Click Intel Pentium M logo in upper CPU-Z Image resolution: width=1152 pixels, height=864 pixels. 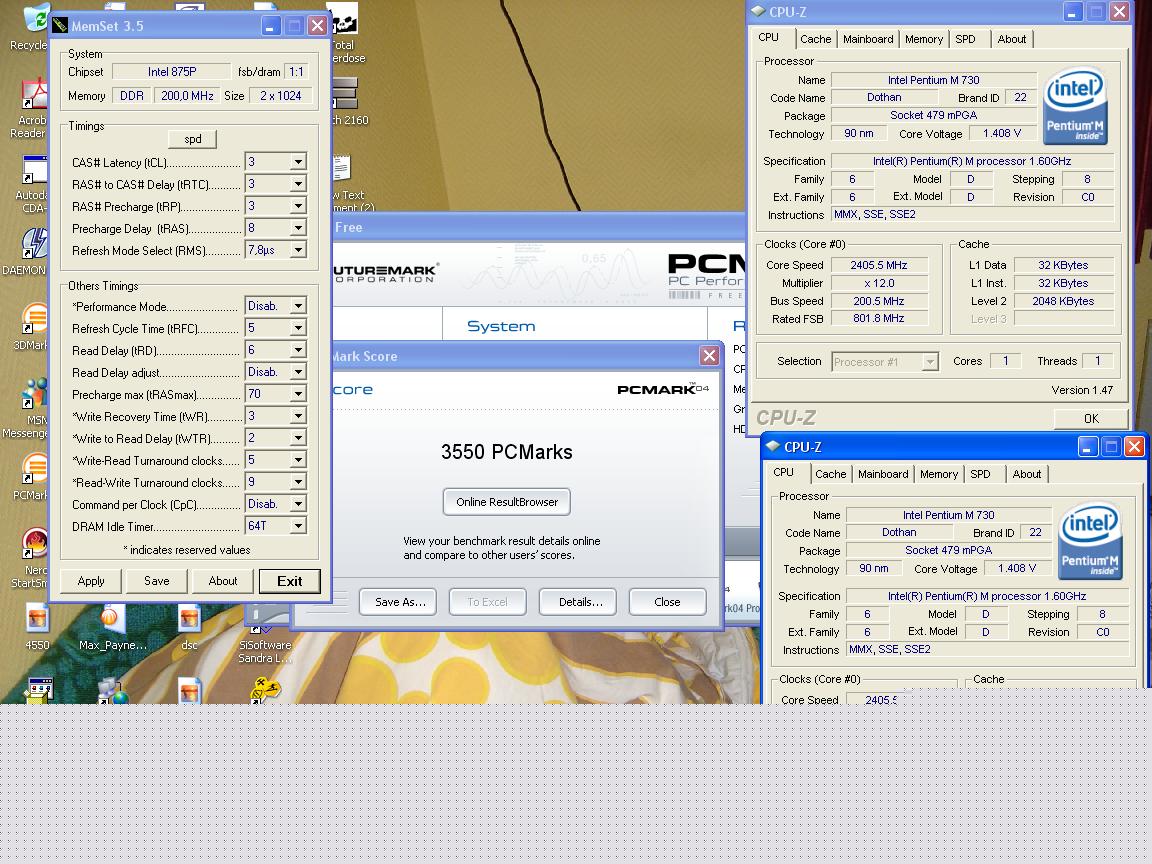1075,106
